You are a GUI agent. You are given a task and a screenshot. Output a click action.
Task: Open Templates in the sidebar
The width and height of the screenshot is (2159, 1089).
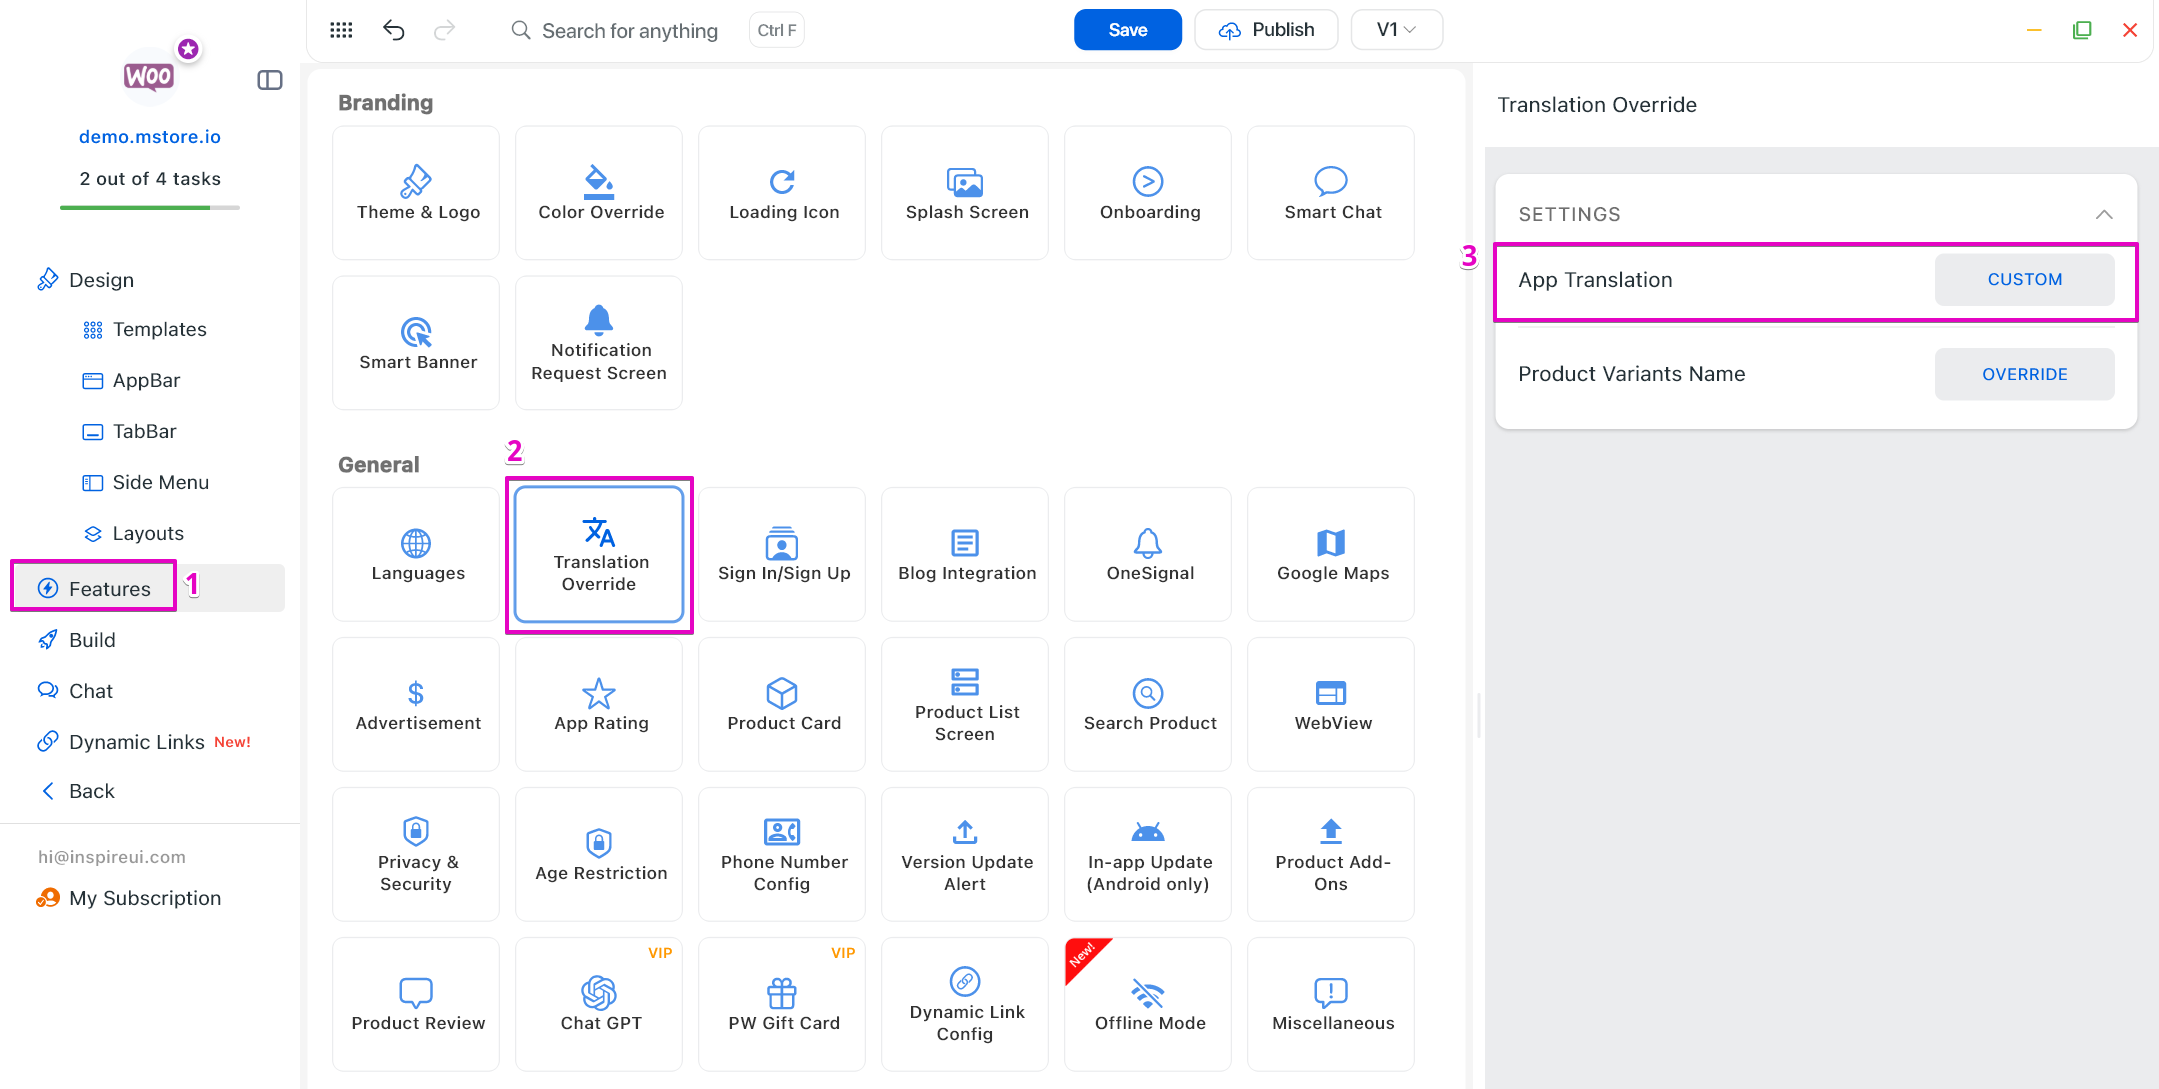click(159, 329)
